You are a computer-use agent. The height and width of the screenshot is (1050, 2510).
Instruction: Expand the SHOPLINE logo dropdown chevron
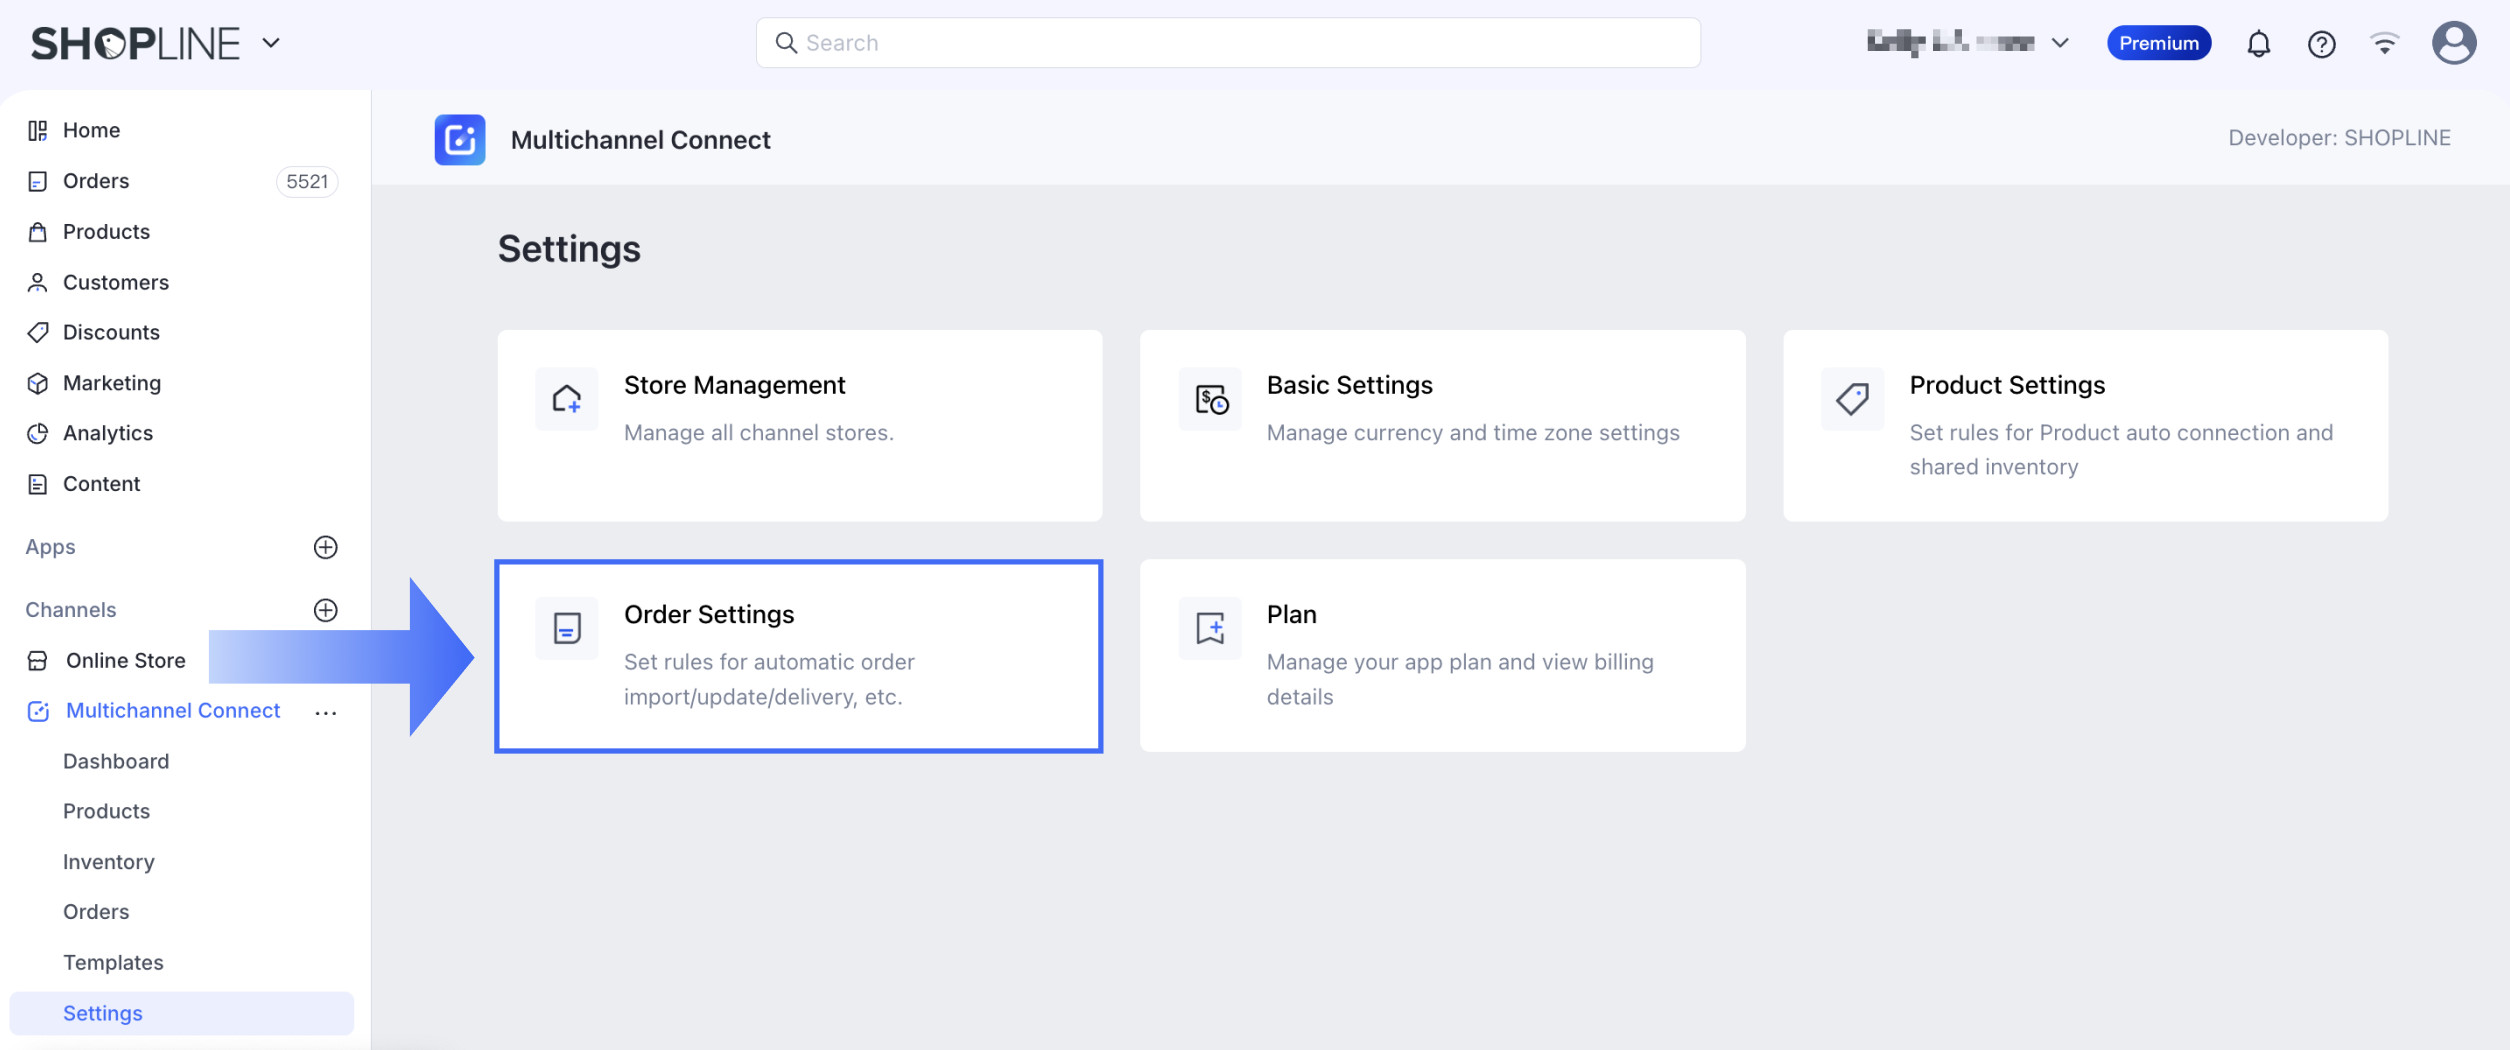(x=271, y=43)
